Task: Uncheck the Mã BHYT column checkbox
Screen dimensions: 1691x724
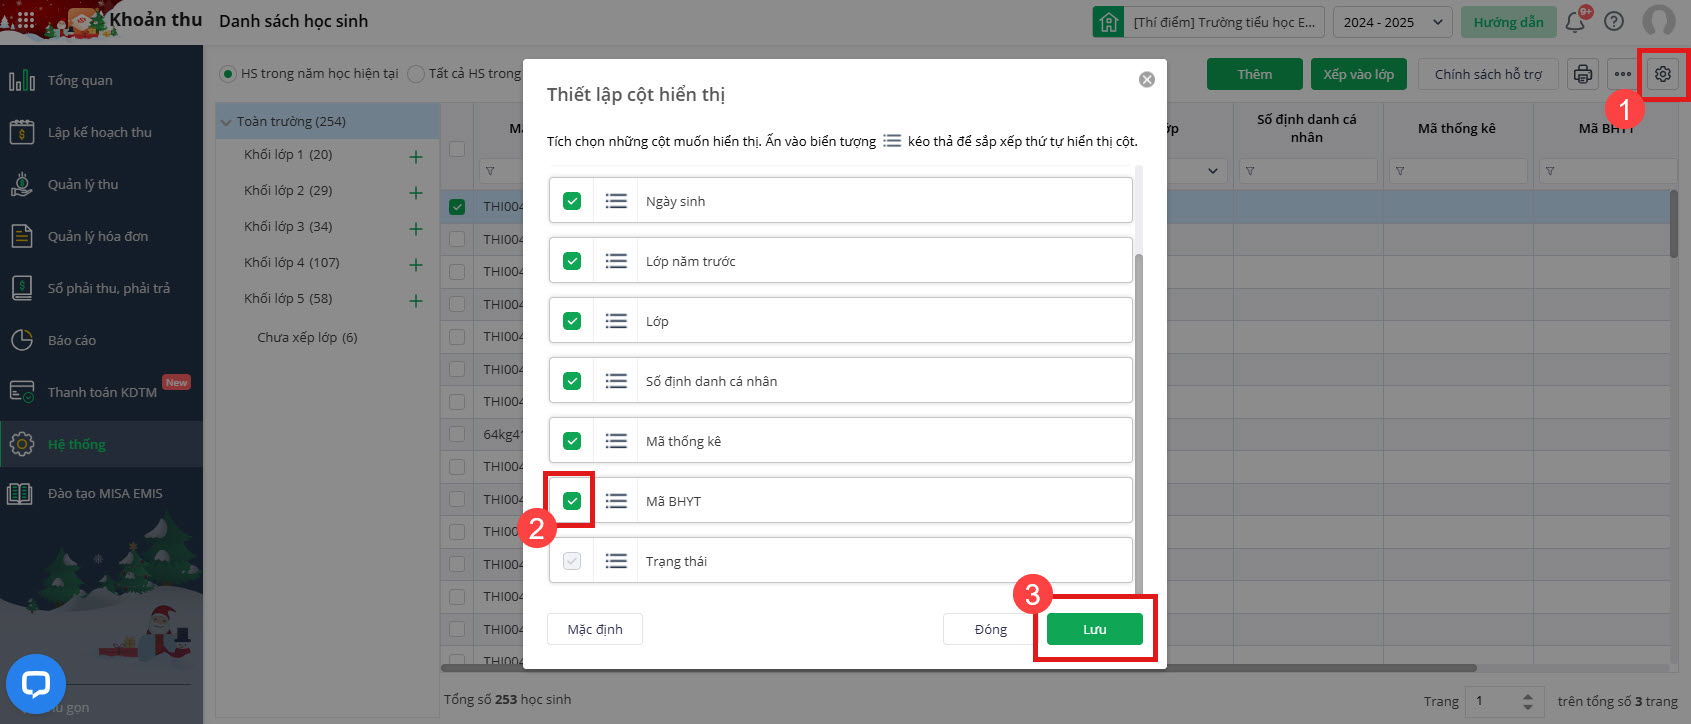Action: click(572, 501)
